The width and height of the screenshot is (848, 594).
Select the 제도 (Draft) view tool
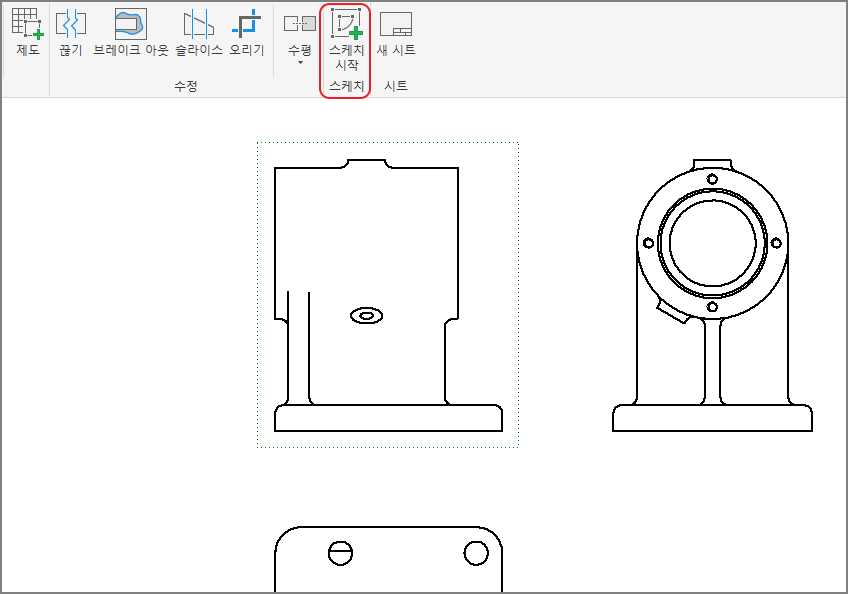pos(28,32)
